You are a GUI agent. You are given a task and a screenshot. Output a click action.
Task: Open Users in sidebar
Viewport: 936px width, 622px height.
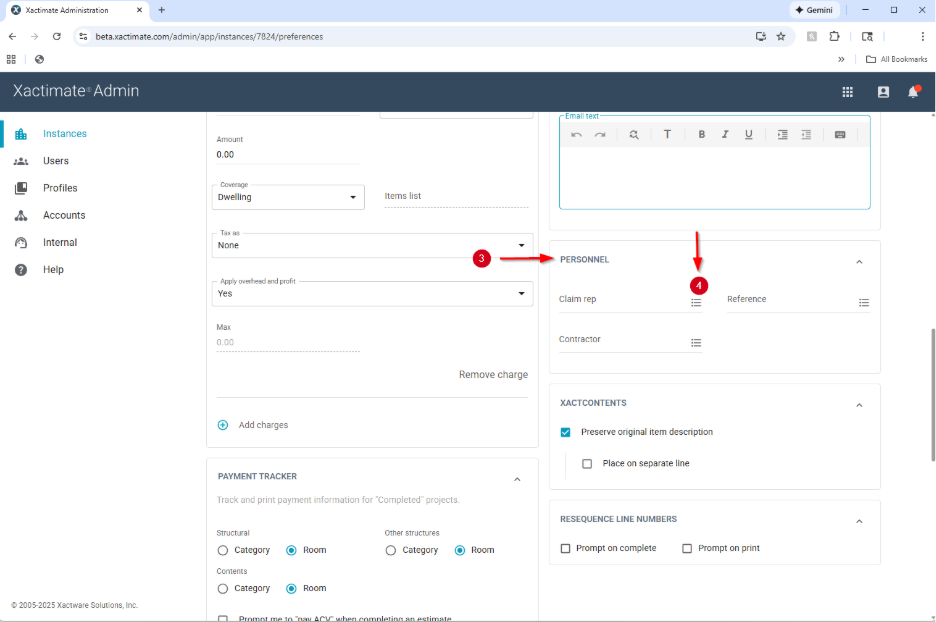coord(56,161)
